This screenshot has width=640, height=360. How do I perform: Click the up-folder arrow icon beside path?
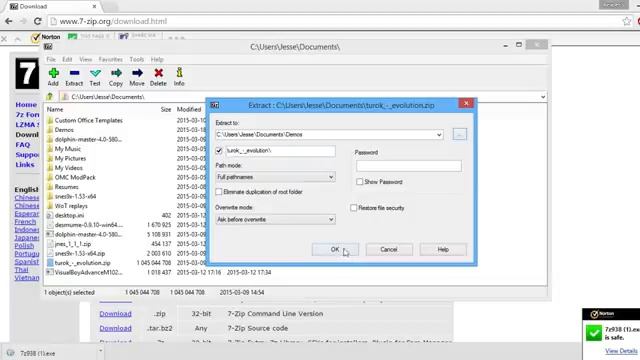click(x=50, y=97)
